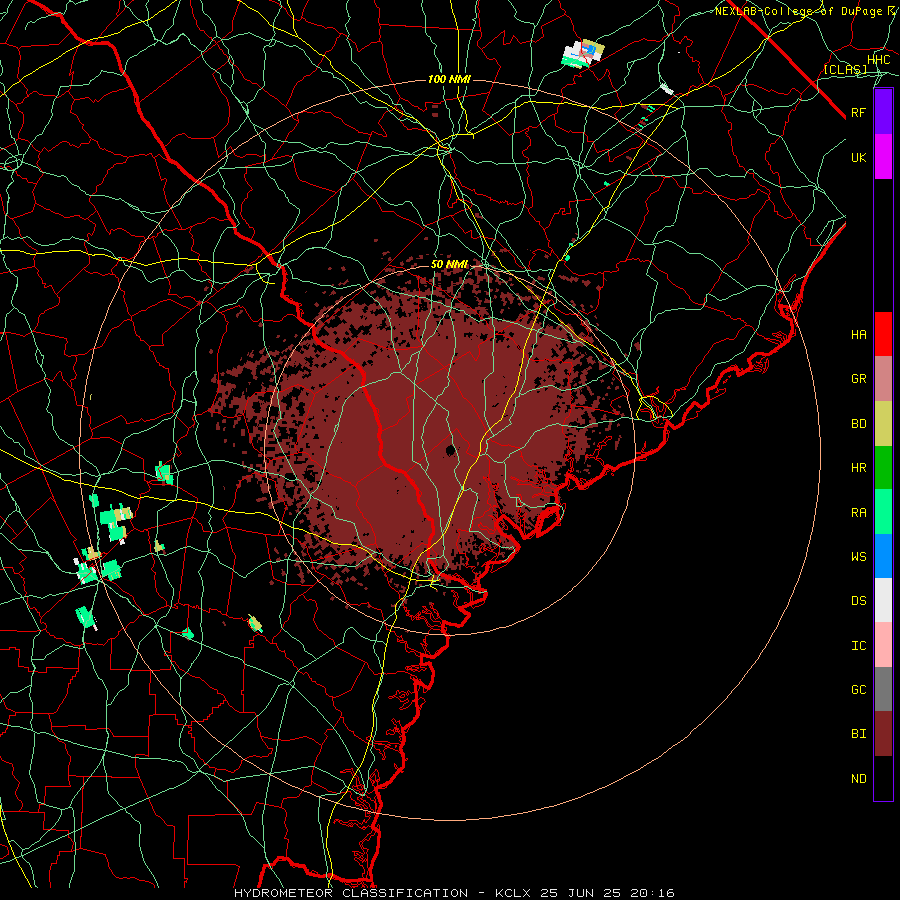
Task: Click the '50 NMI' range ring label
Action: point(449,264)
